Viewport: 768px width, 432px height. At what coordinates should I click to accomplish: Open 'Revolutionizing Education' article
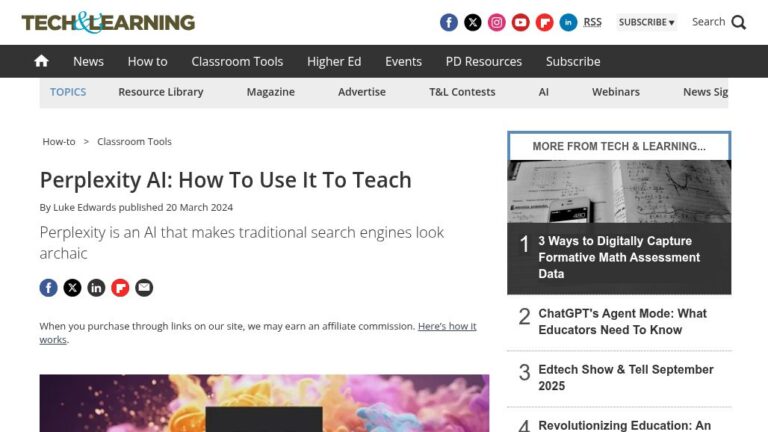624,425
